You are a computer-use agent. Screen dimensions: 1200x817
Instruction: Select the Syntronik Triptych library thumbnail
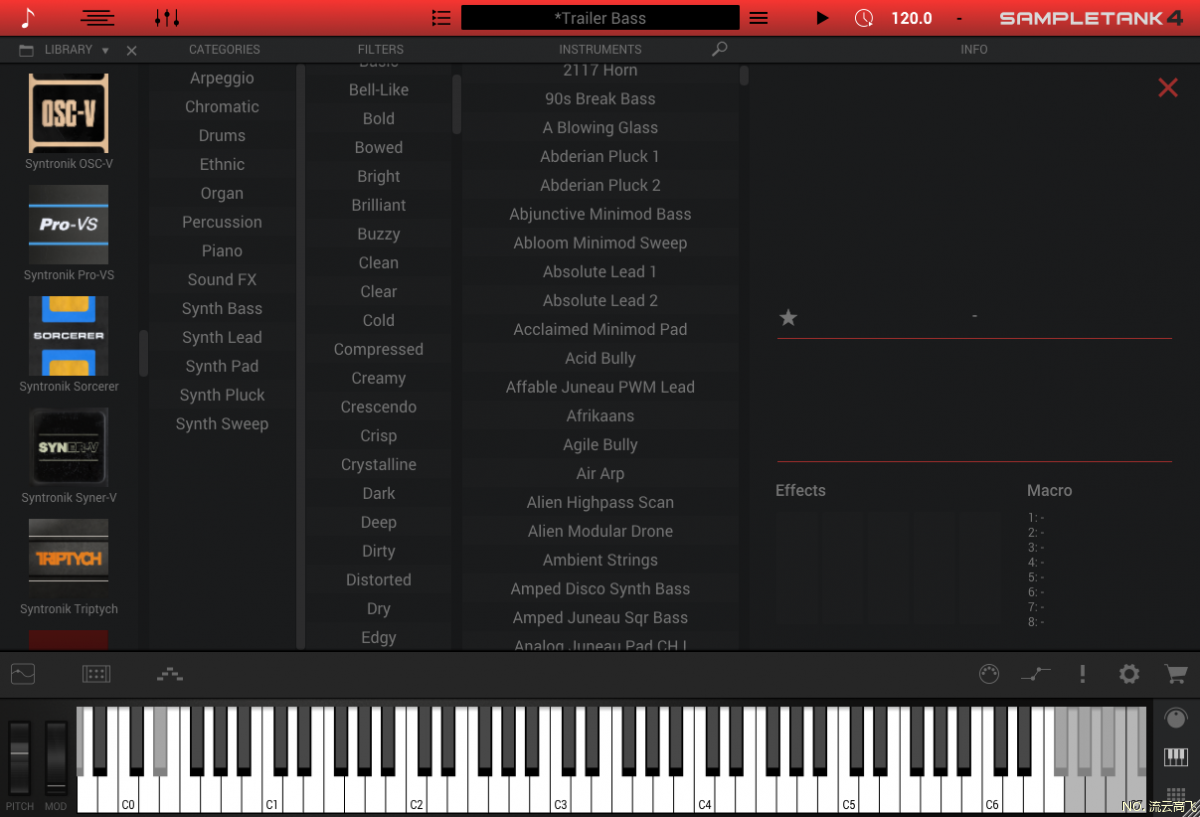pos(69,559)
